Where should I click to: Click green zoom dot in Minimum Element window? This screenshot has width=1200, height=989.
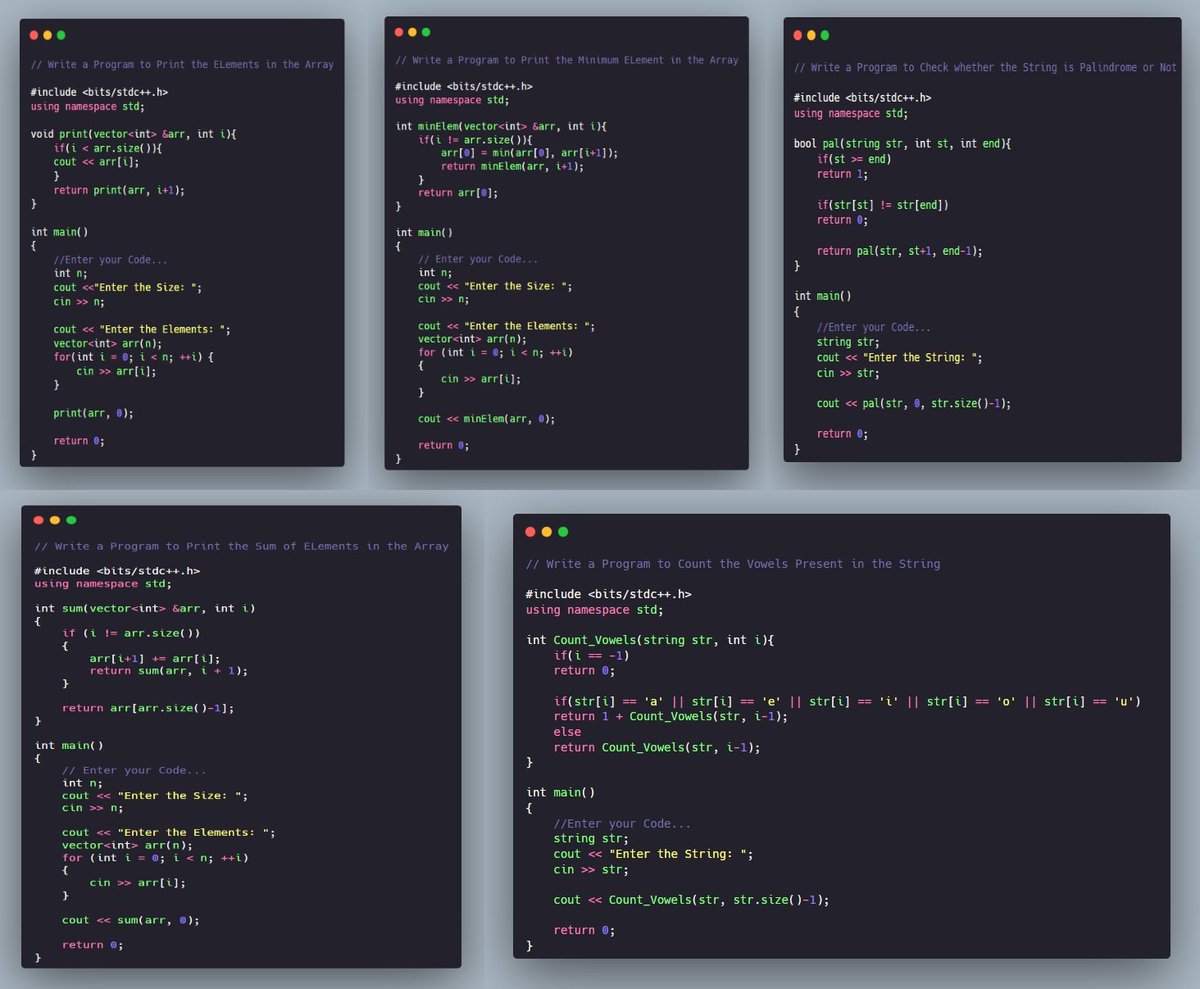(426, 32)
